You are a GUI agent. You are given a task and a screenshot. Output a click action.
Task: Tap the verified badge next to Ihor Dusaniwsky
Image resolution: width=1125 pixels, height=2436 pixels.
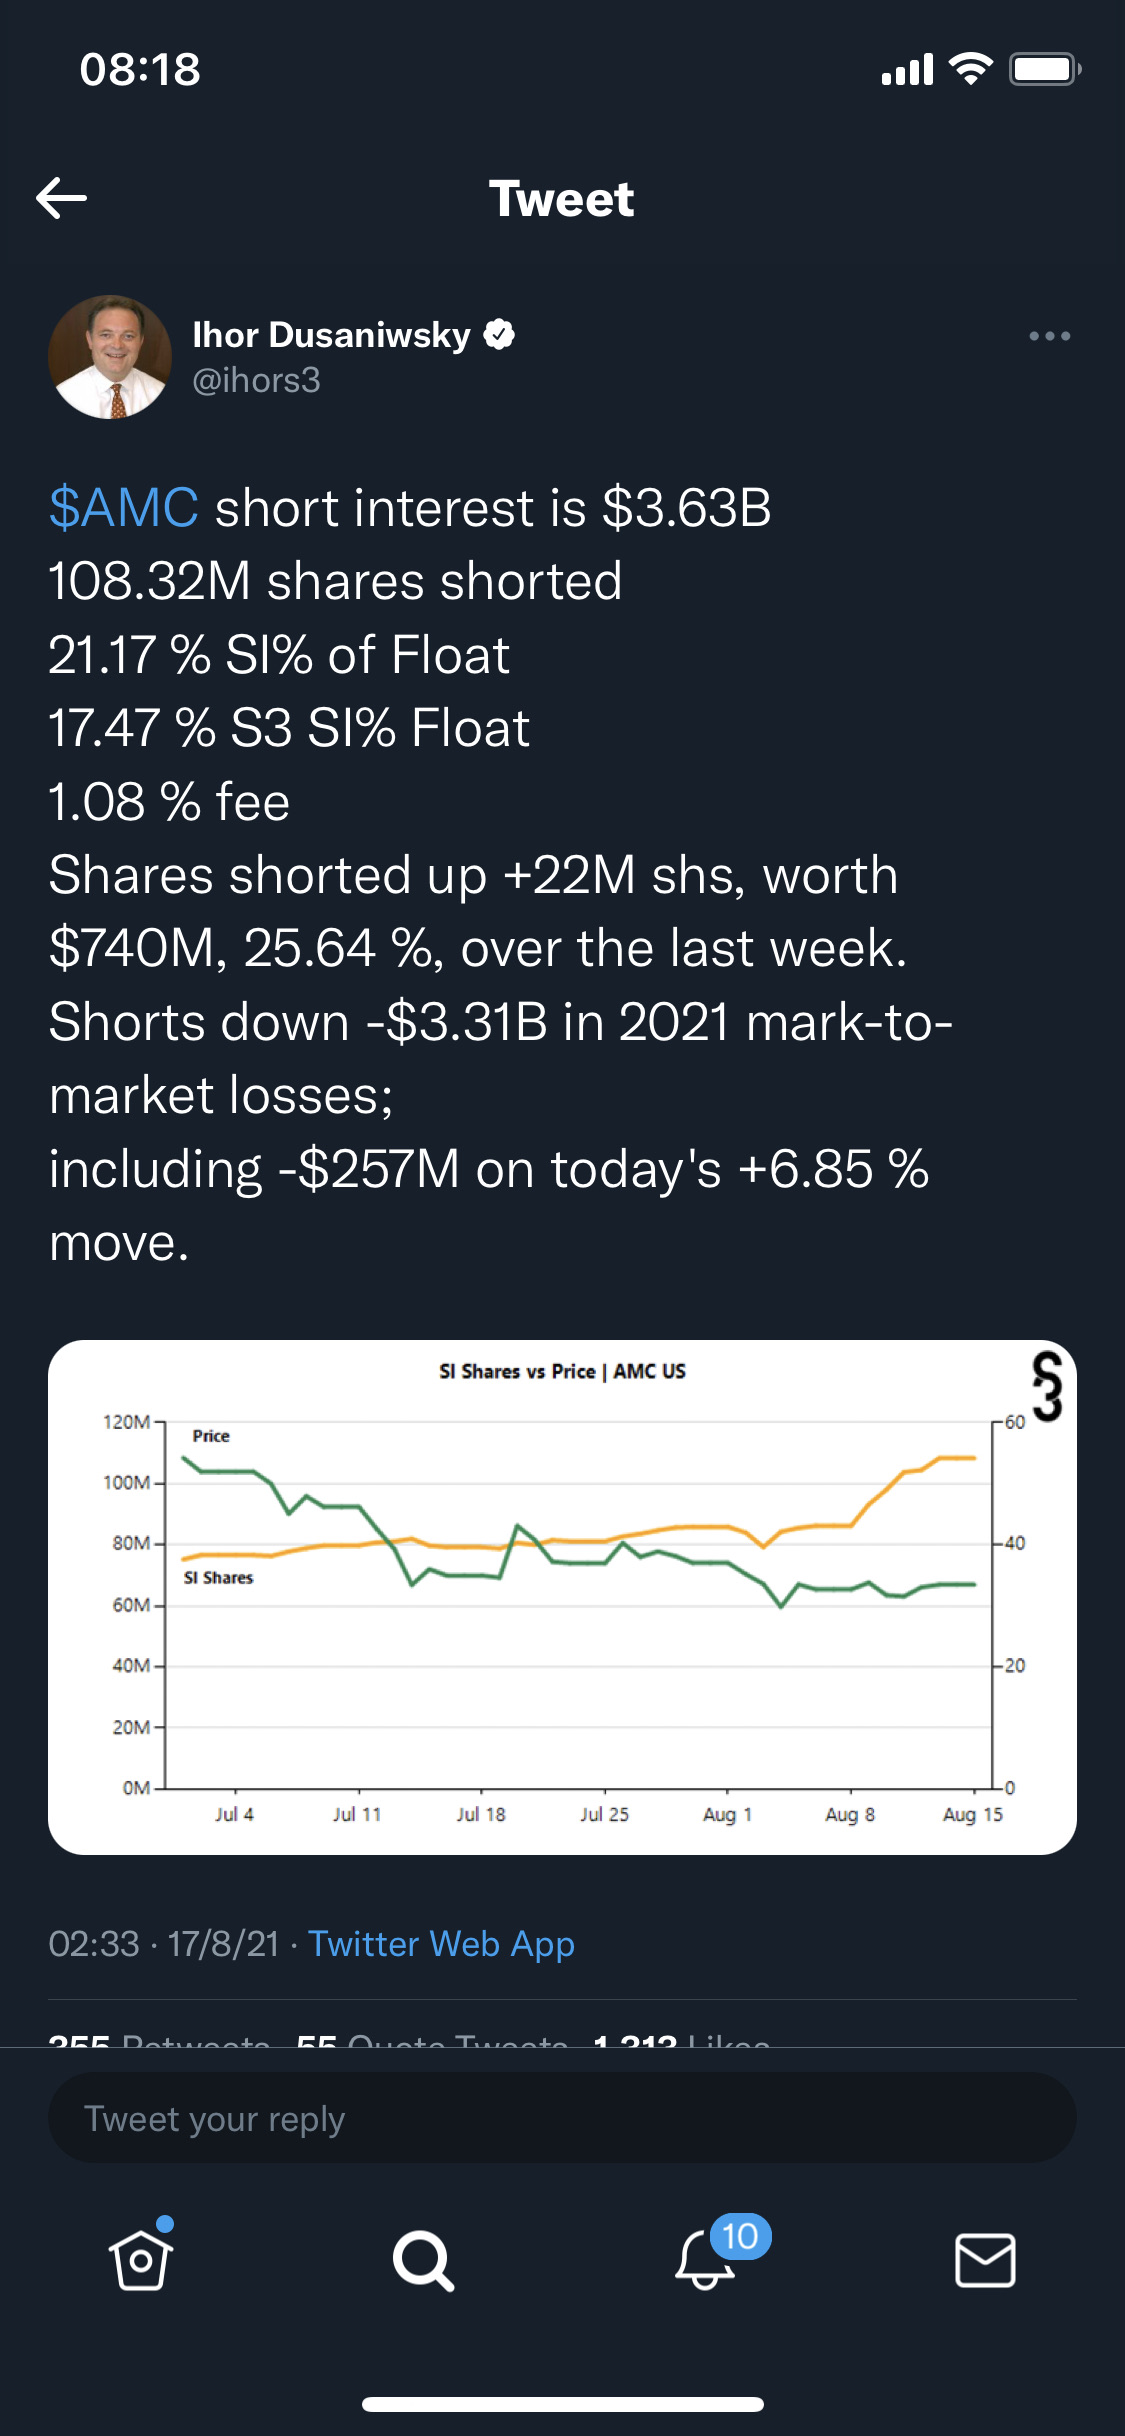point(499,335)
